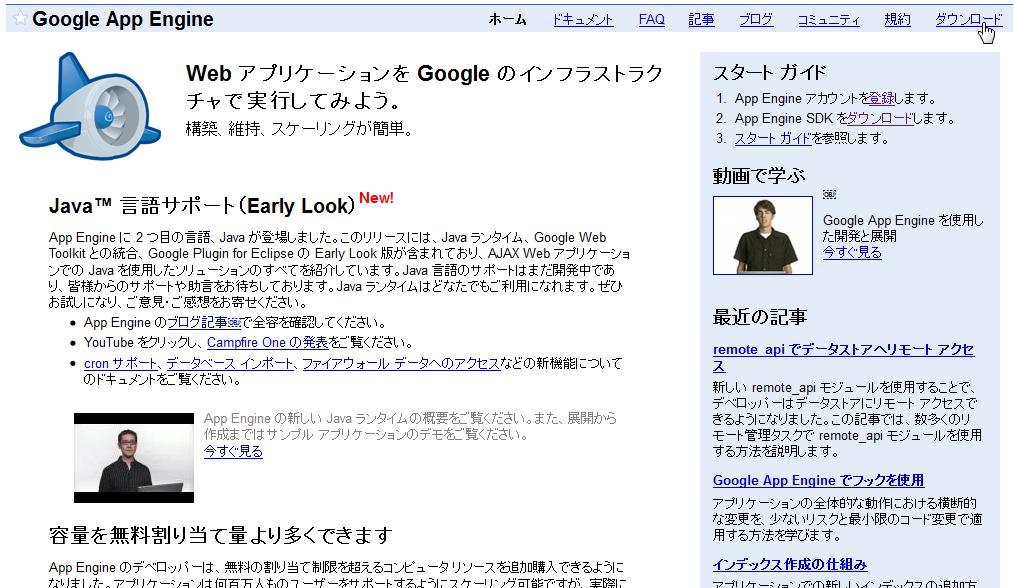Open Google App Engine でフックを使用 article
The width and height of the screenshot is (1015, 588).
click(x=818, y=481)
